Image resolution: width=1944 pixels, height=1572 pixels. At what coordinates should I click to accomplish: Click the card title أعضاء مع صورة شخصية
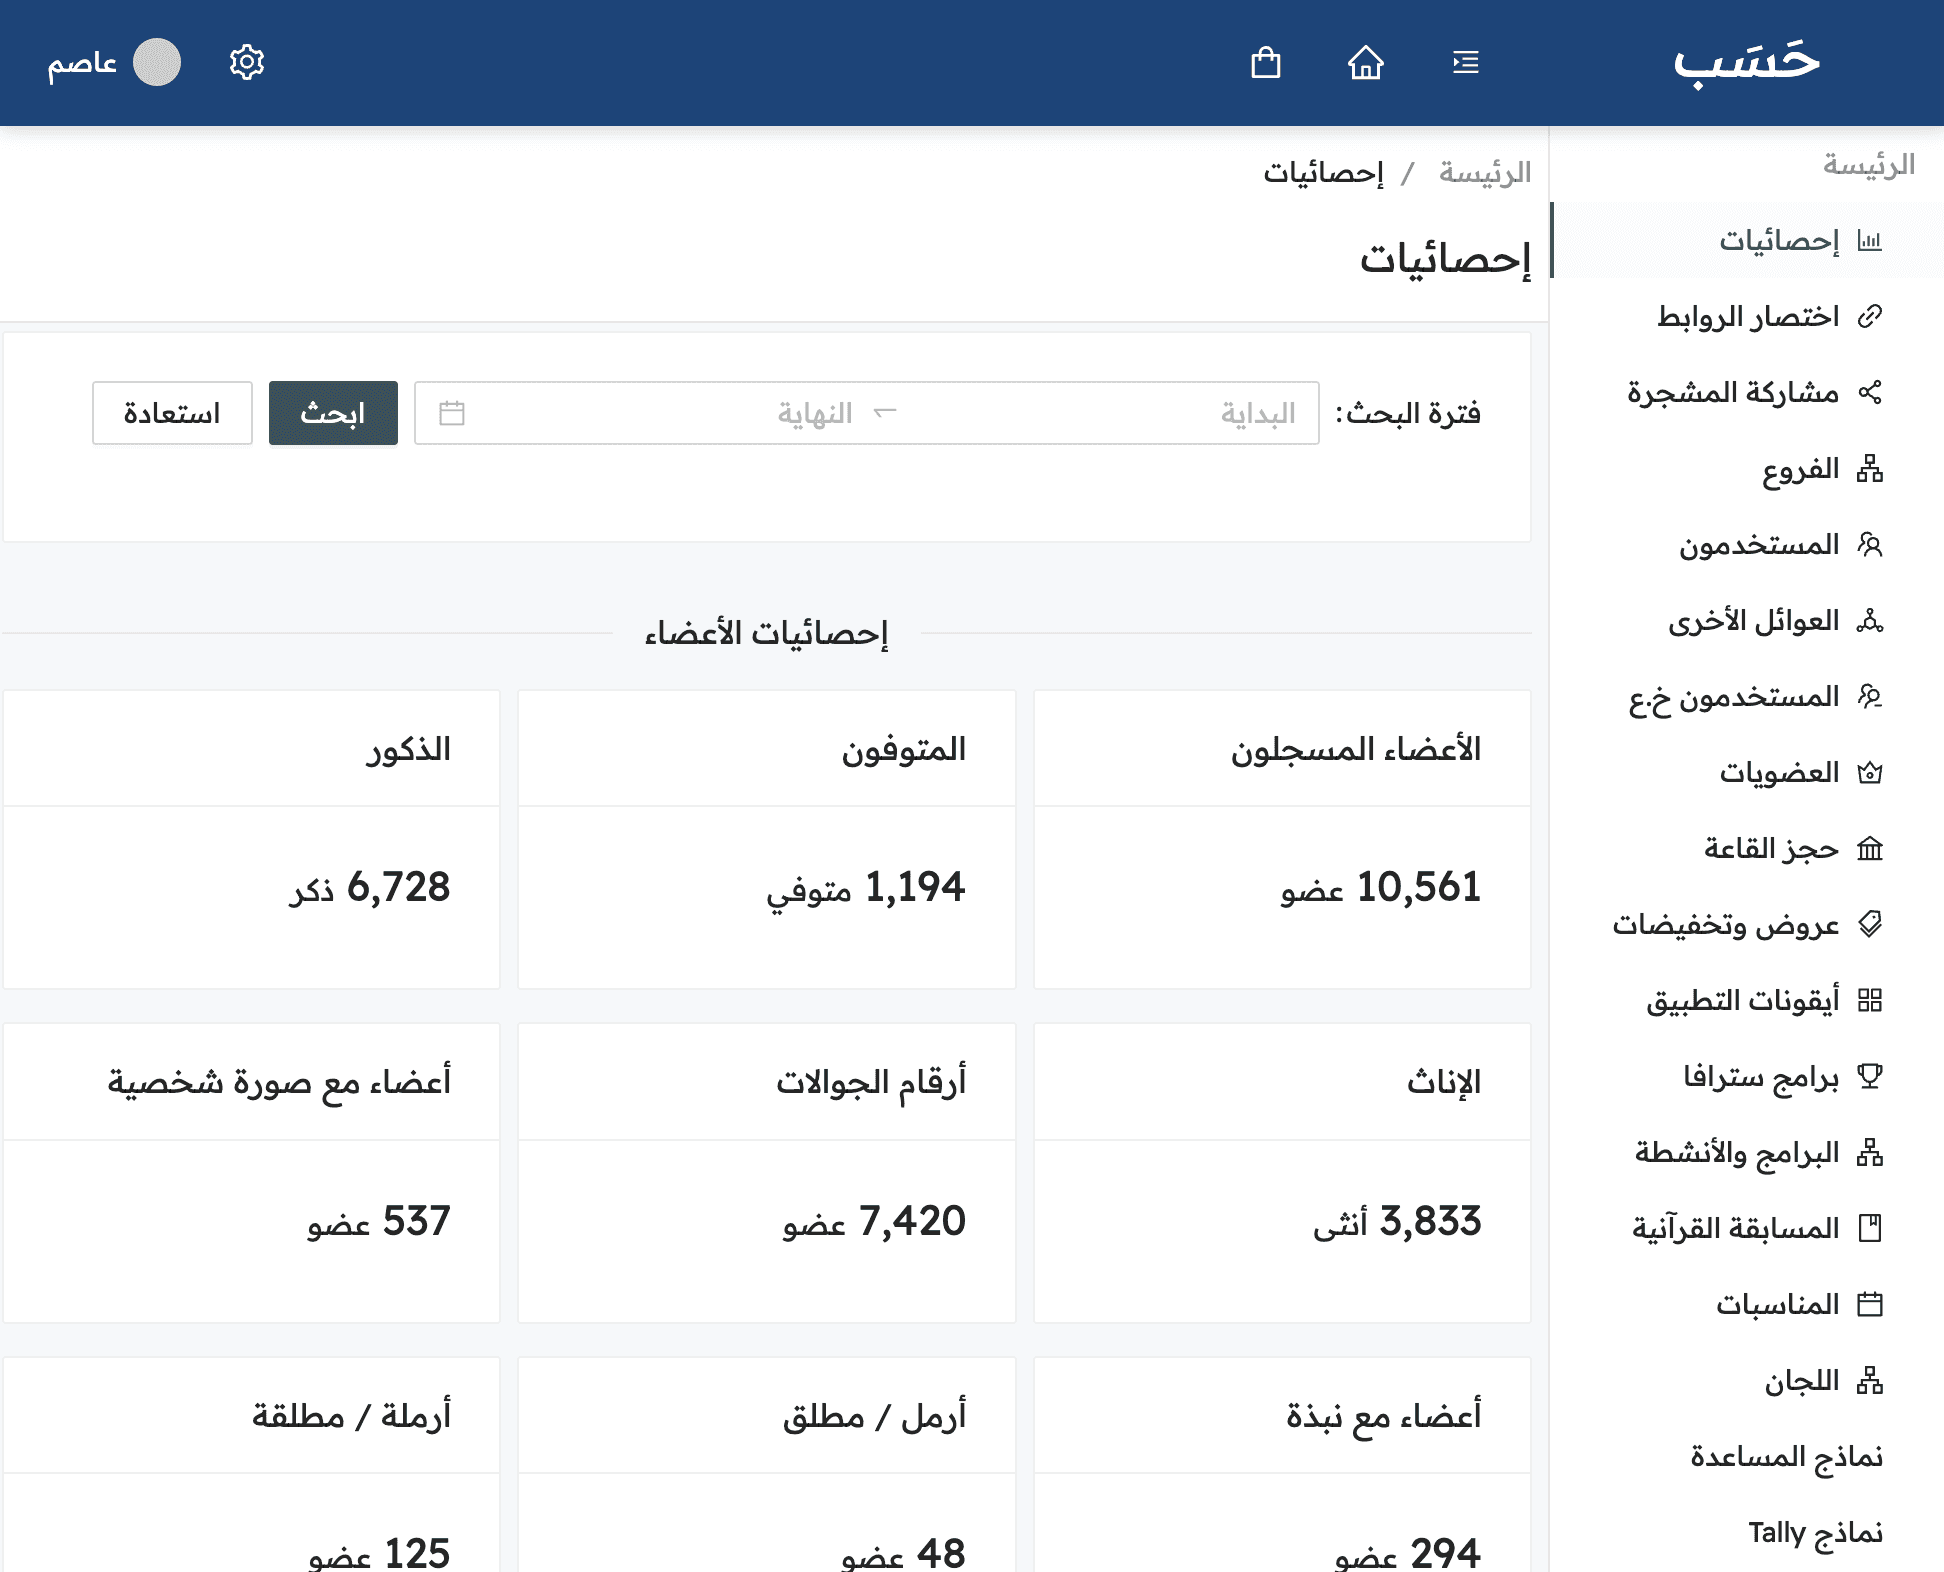[279, 1082]
